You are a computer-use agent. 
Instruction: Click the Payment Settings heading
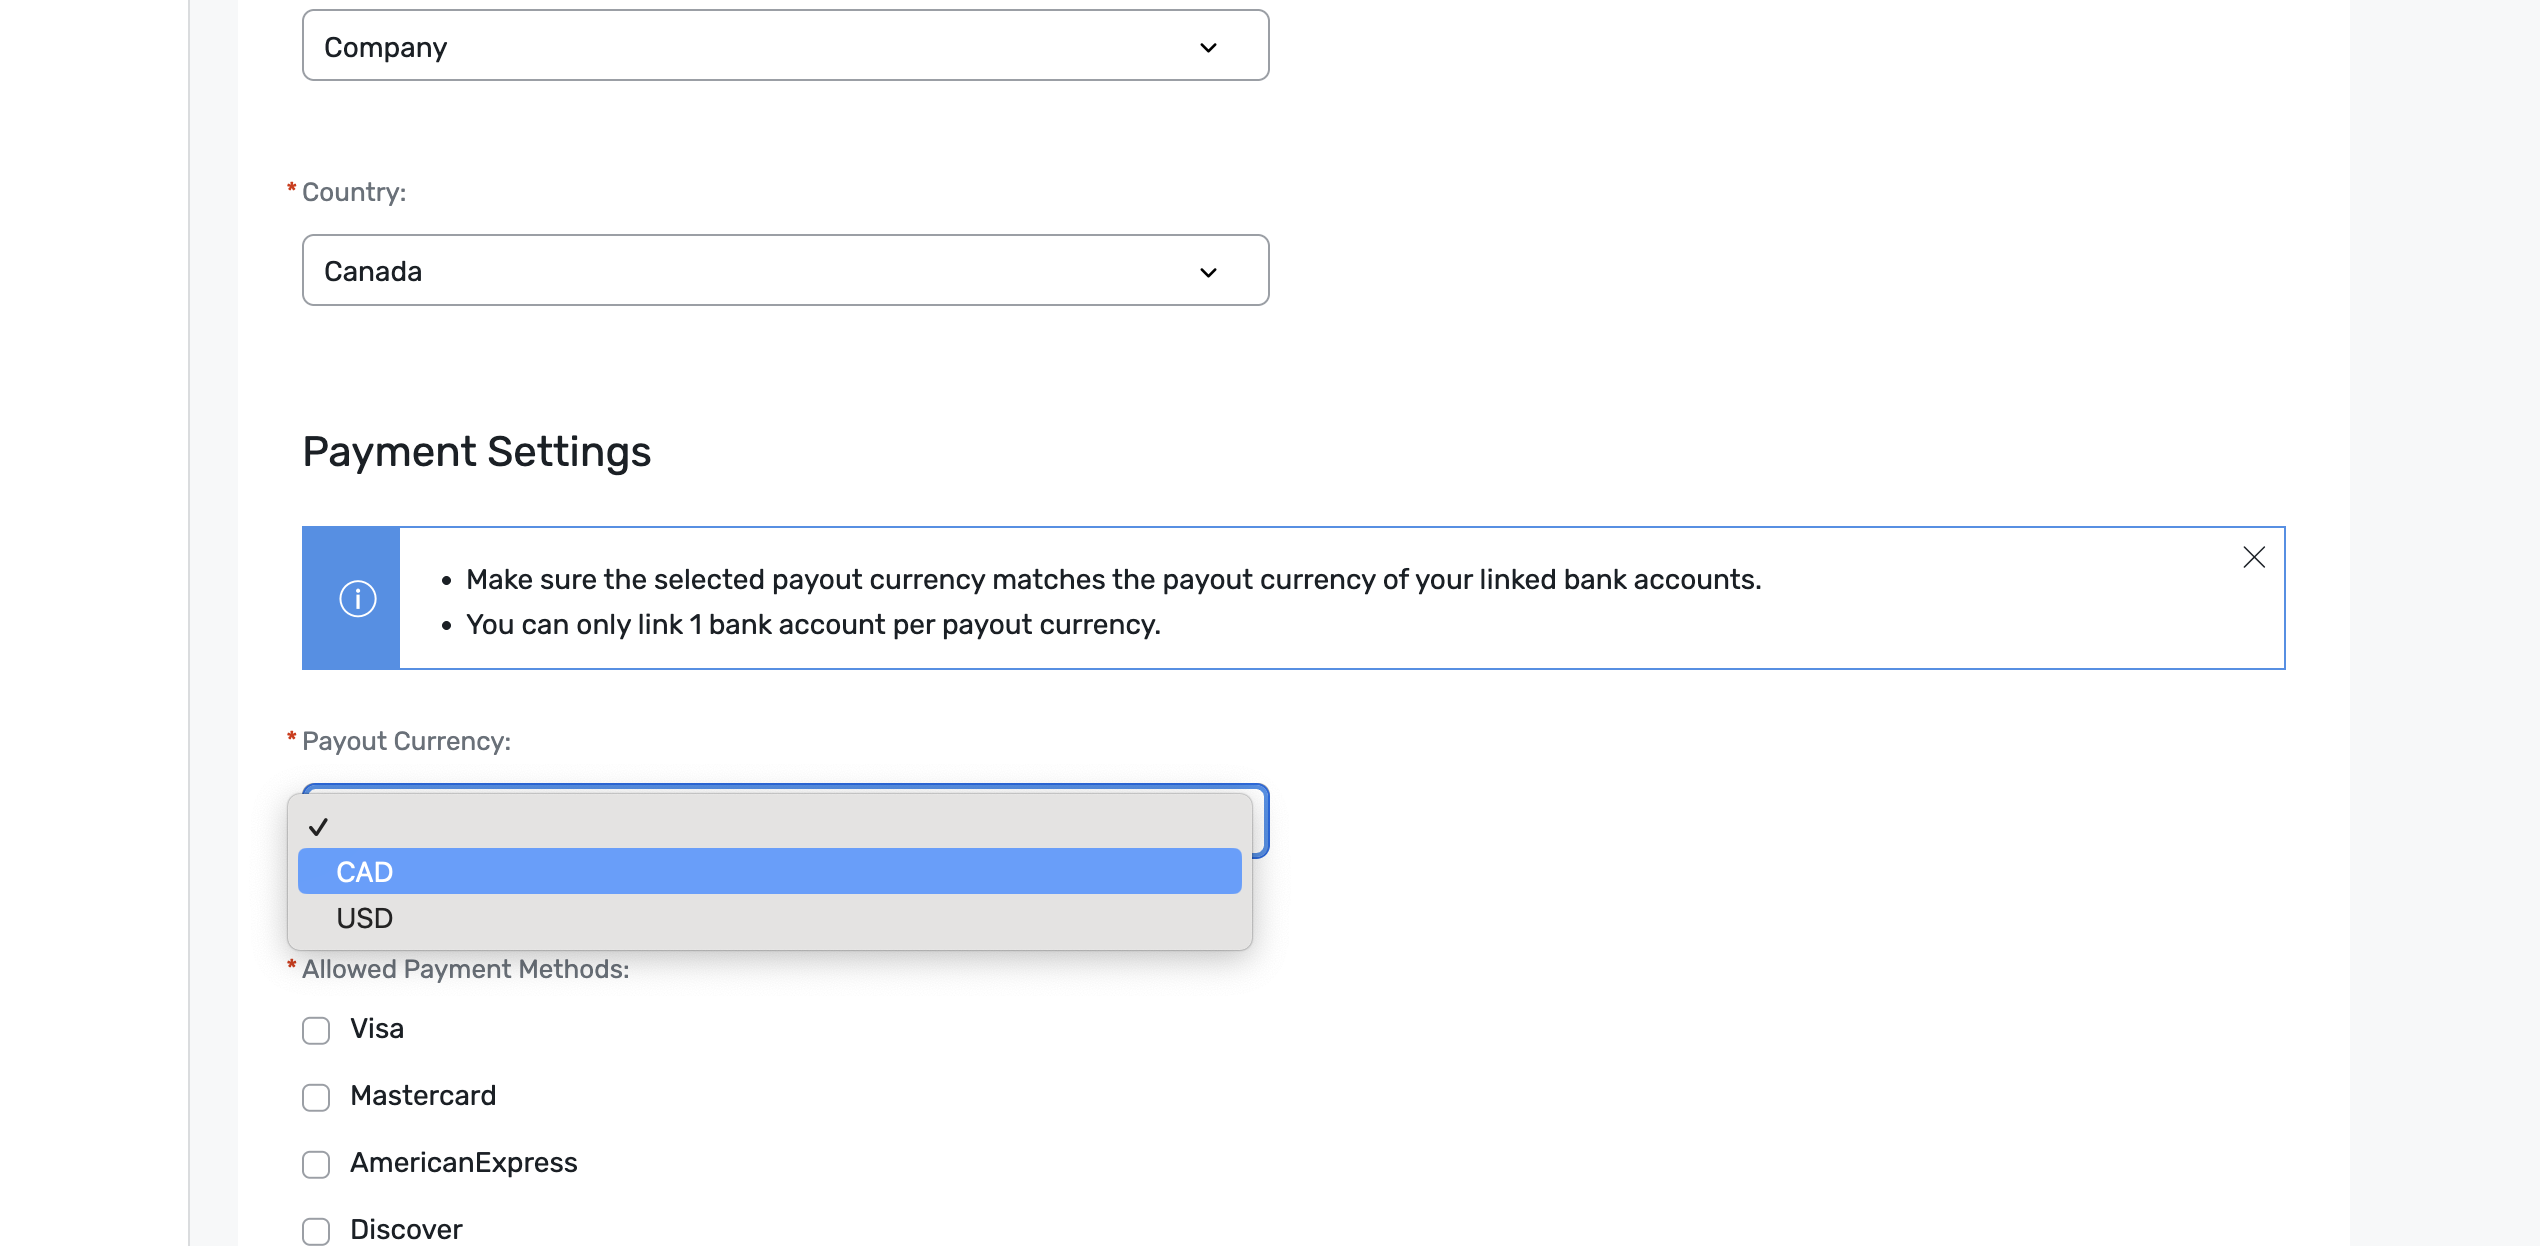[x=477, y=452]
